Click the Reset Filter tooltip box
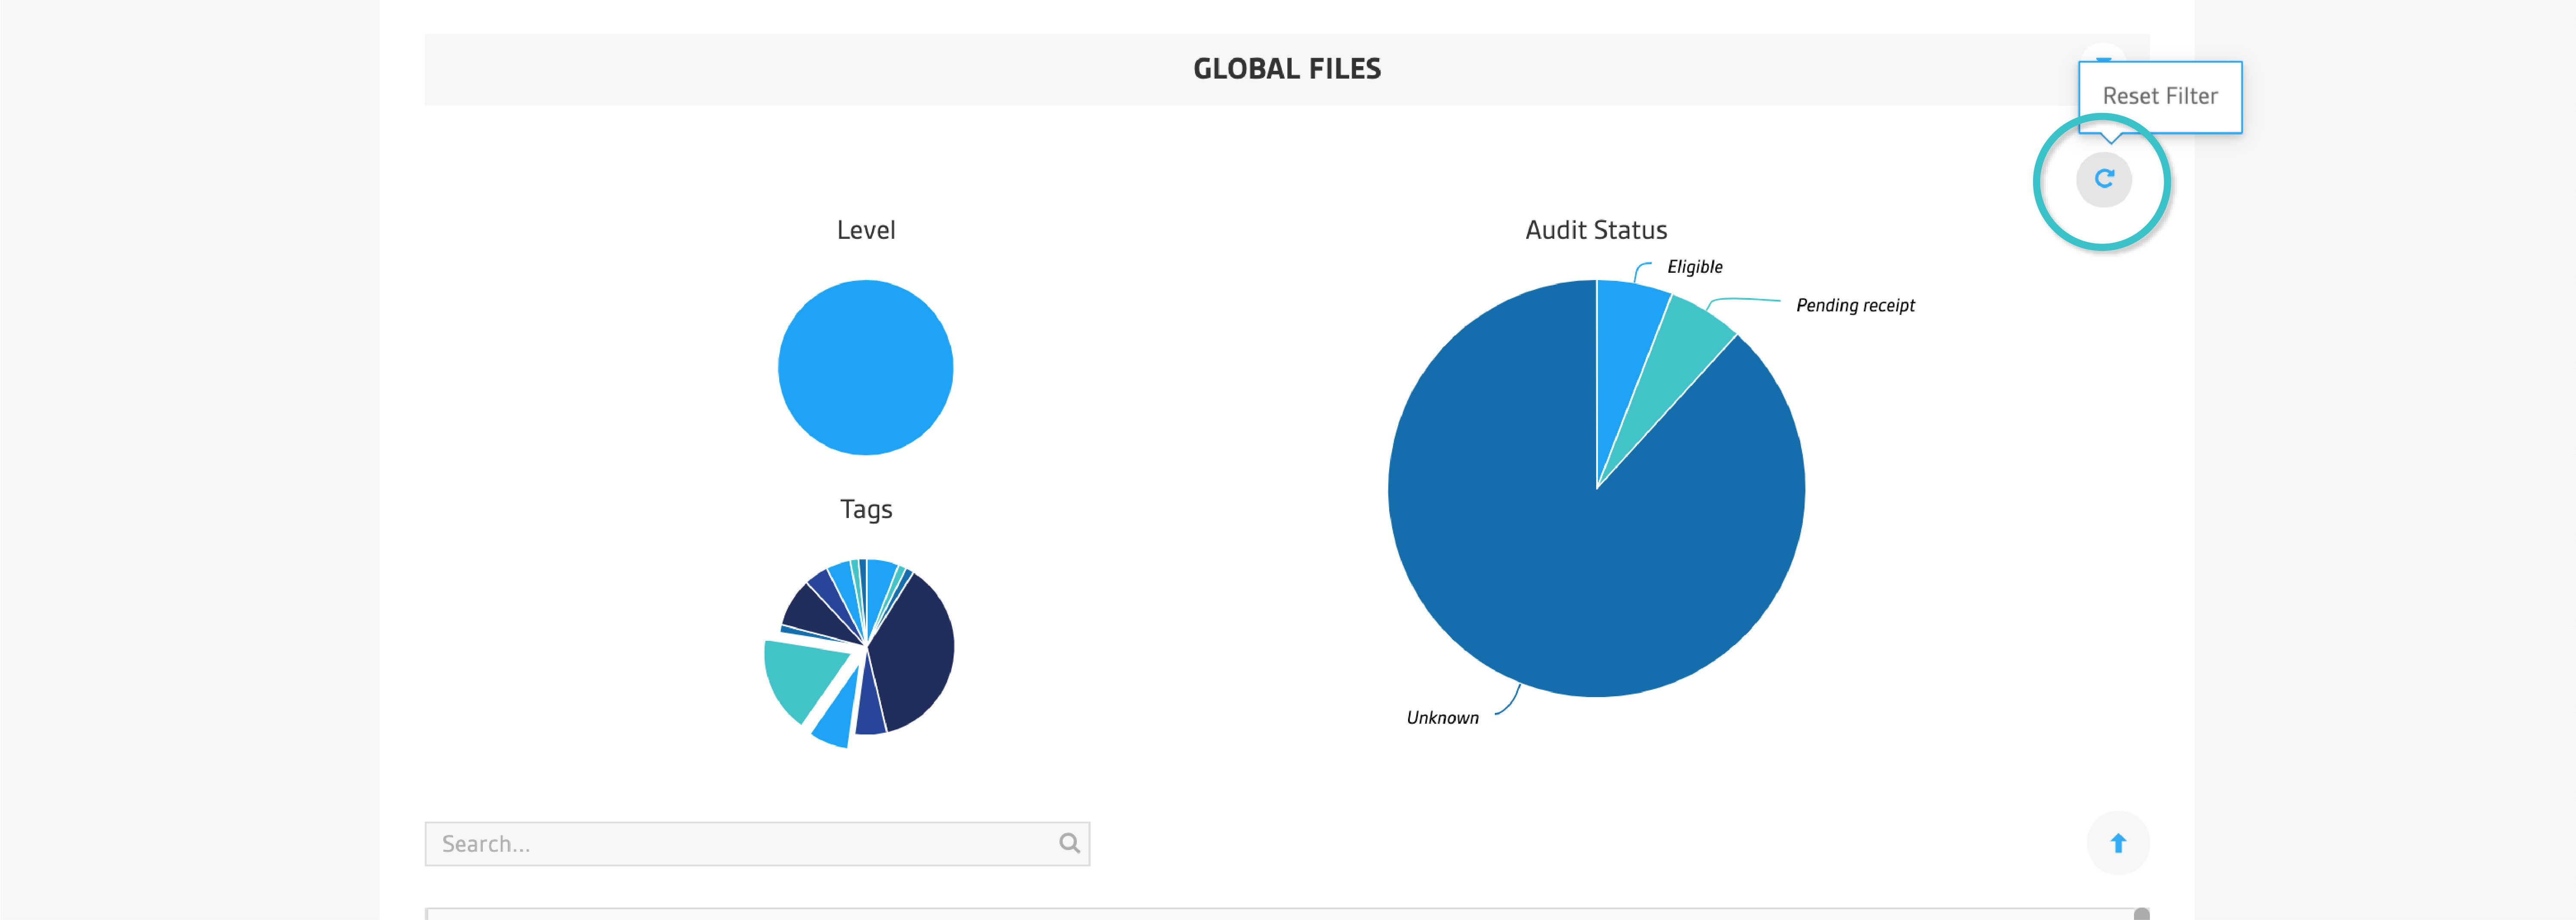2576x920 pixels. (2160, 96)
